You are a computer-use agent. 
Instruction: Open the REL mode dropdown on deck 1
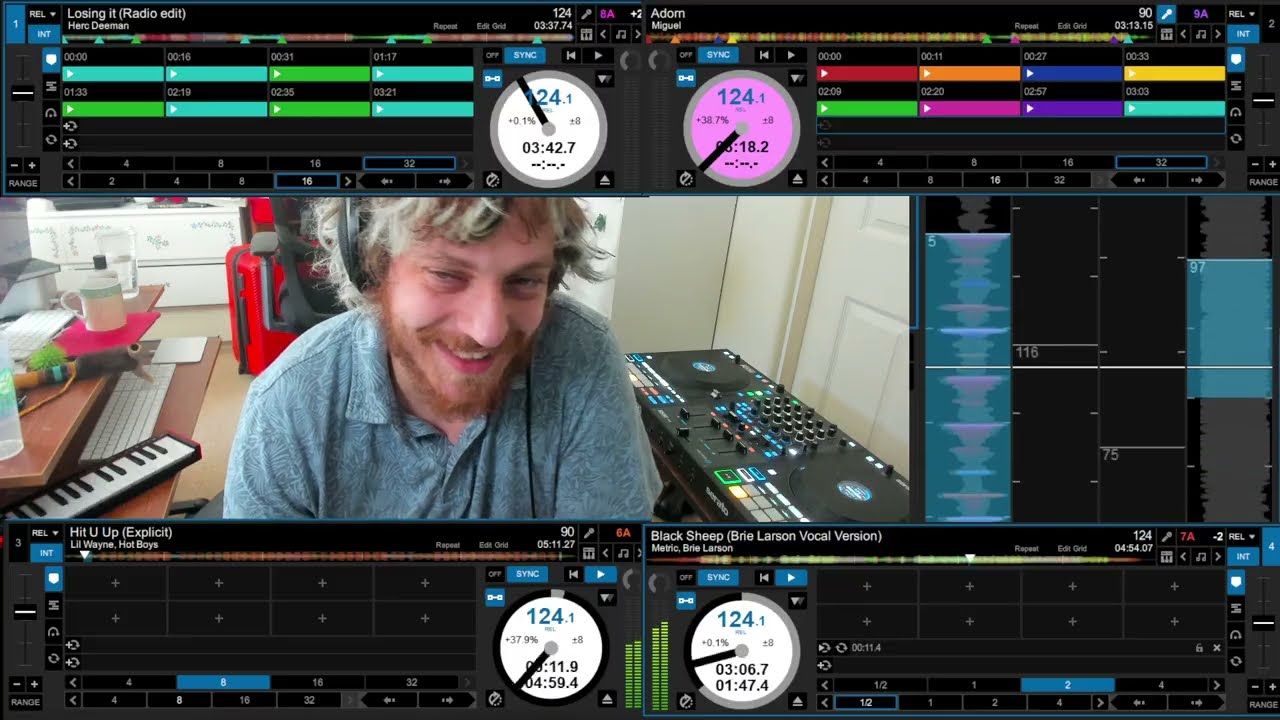coord(42,14)
